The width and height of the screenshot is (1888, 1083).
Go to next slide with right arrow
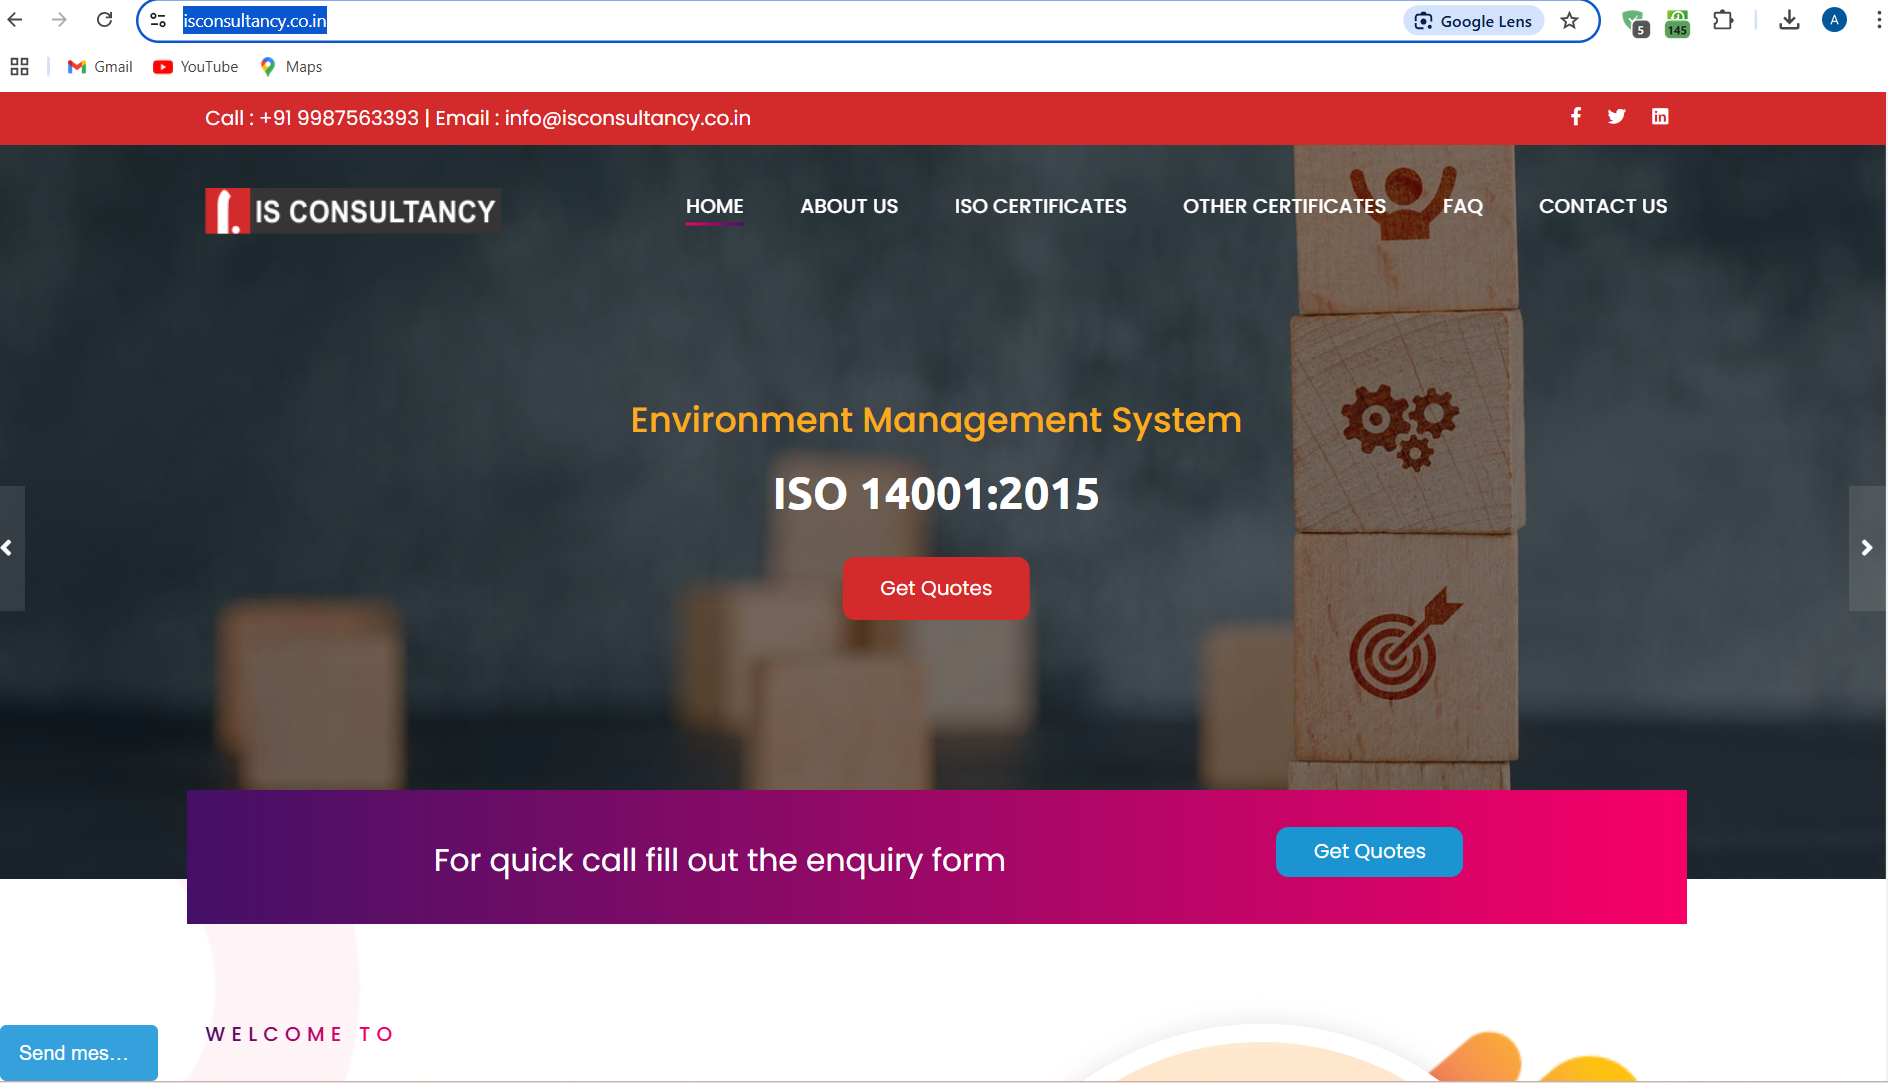coord(1866,548)
